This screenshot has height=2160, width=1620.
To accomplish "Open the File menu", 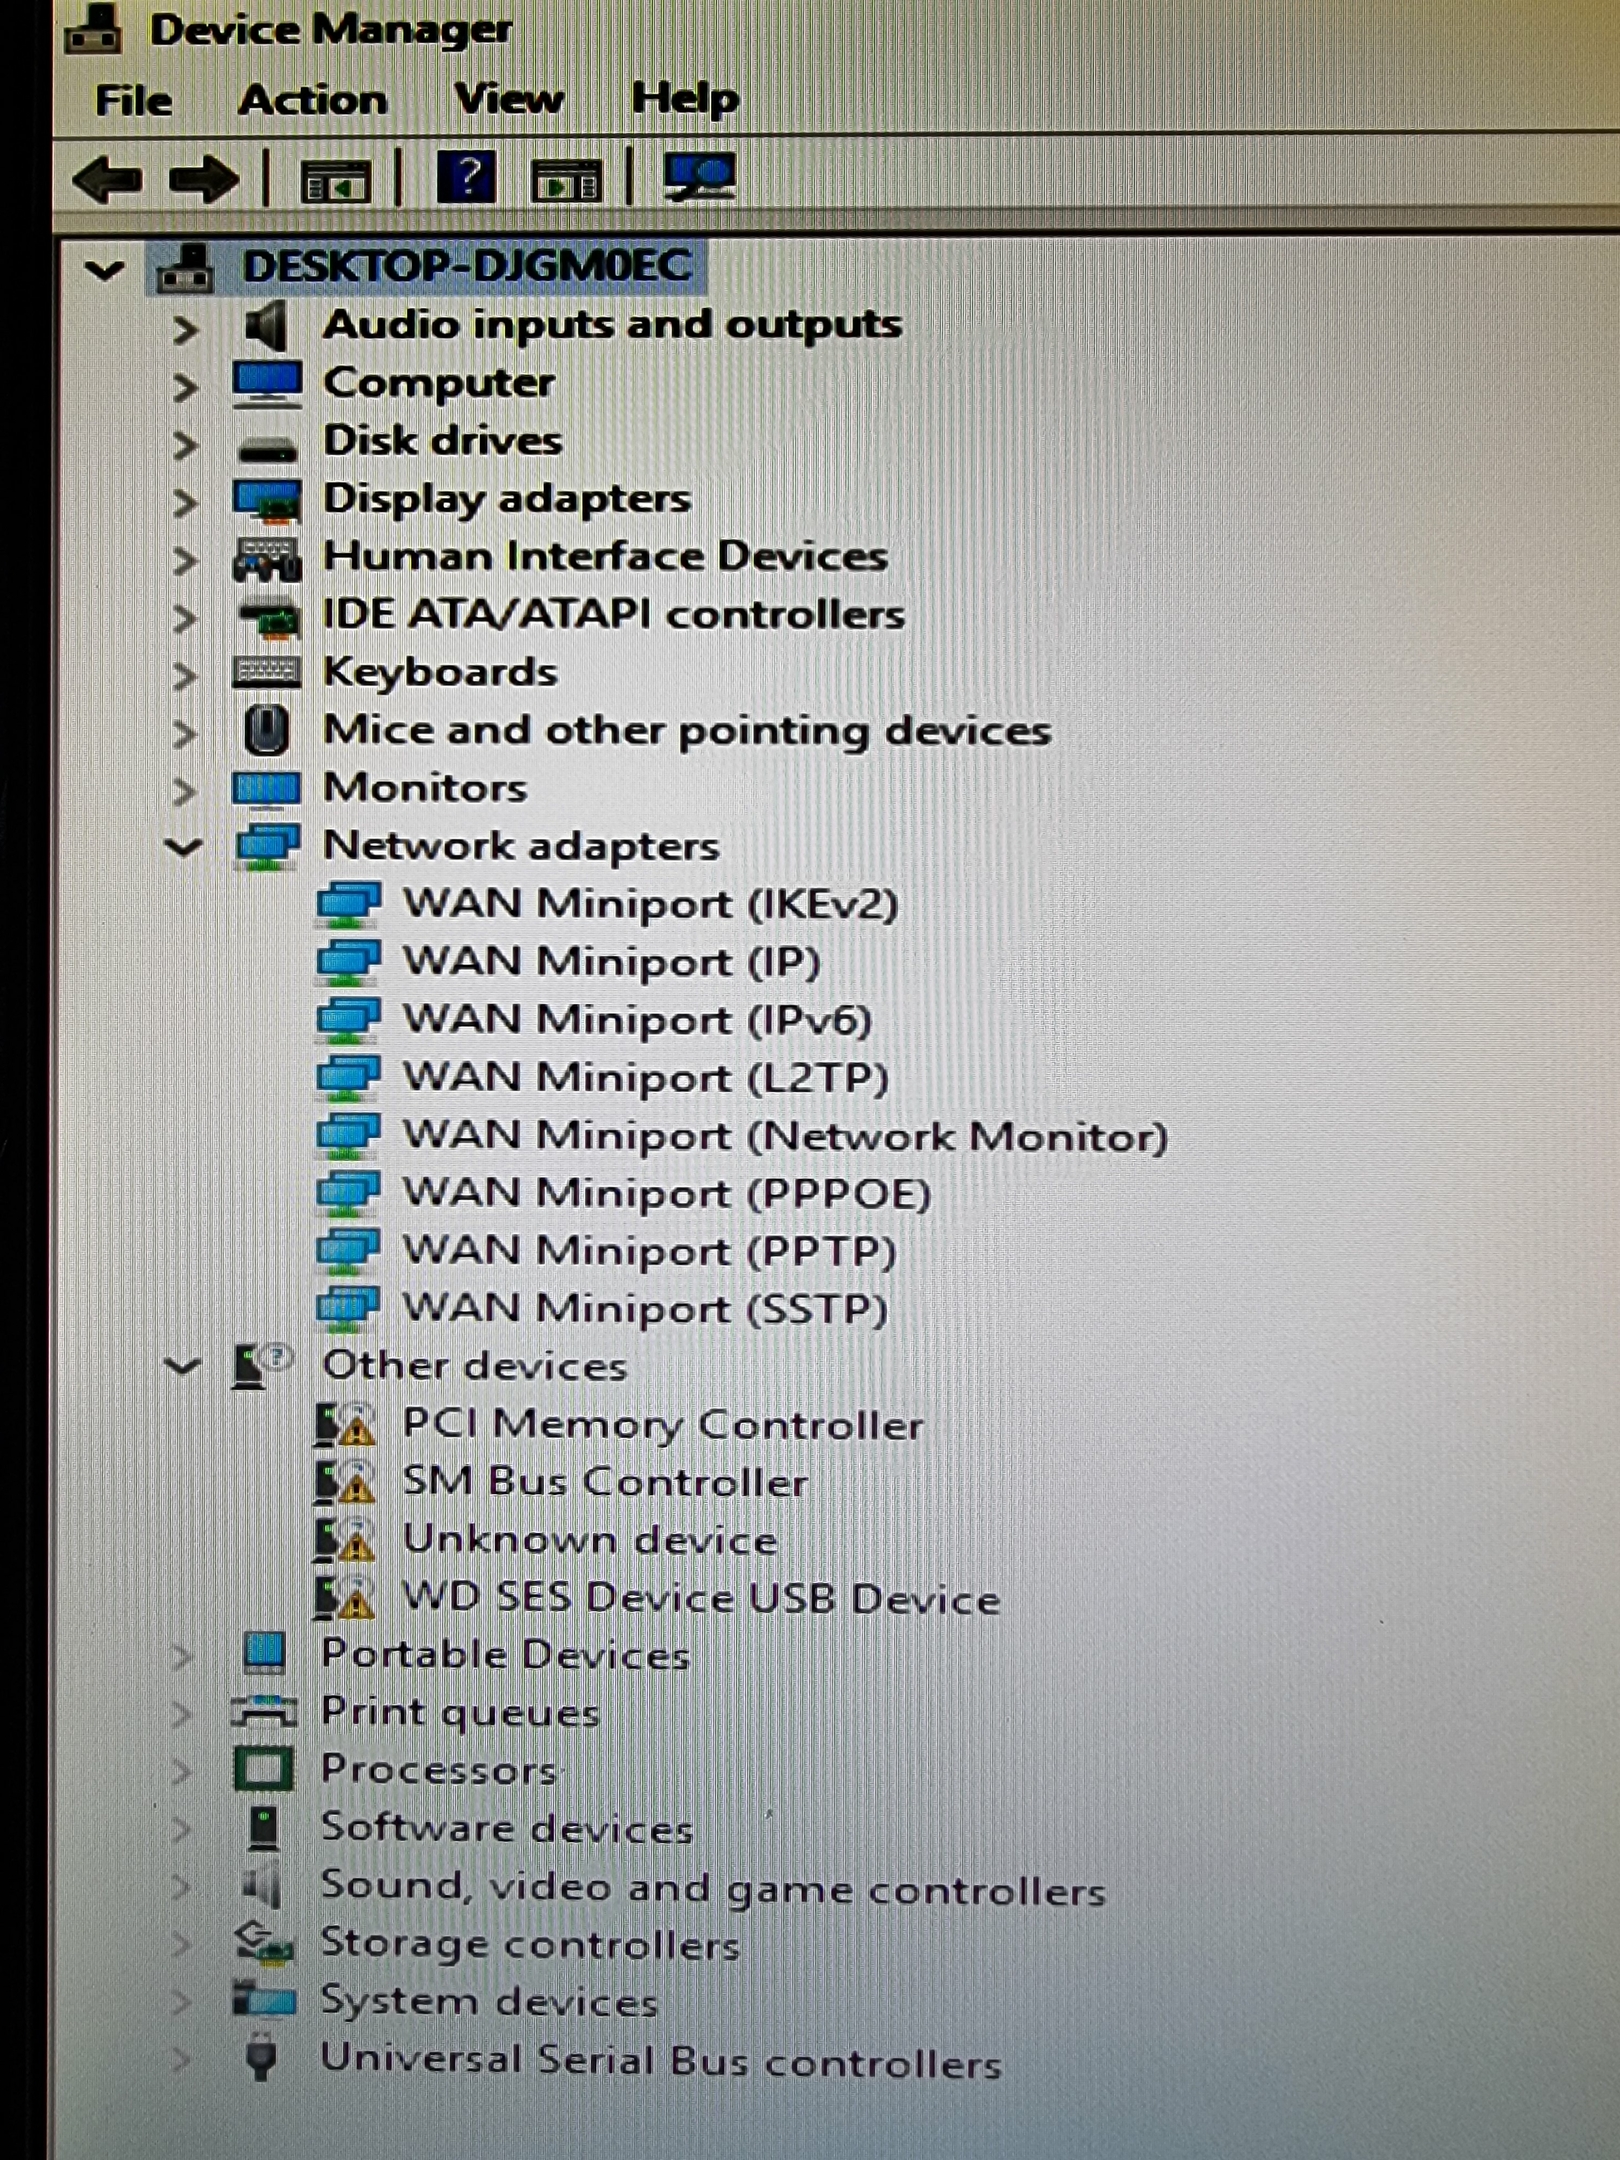I will click(133, 100).
